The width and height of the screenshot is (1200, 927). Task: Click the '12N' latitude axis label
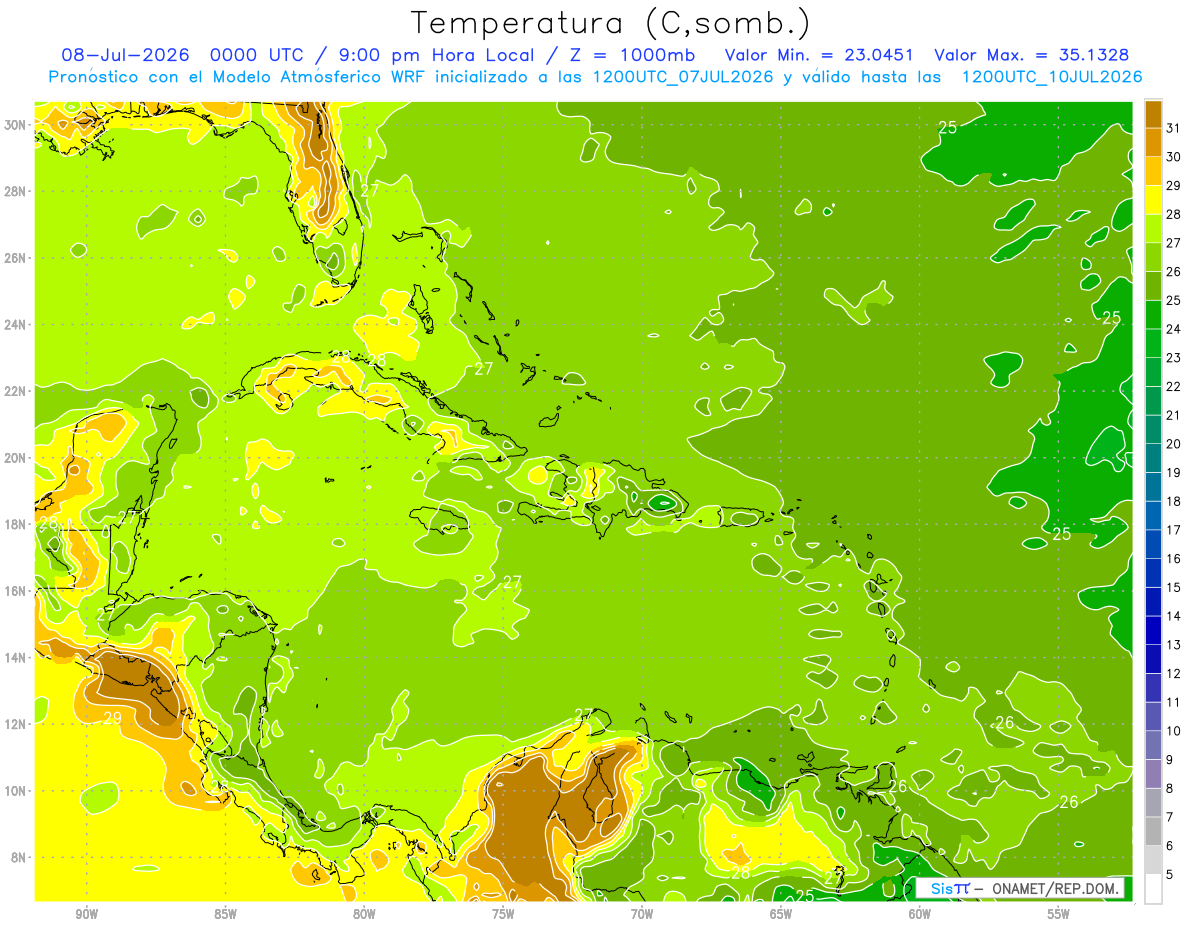[x=16, y=724]
